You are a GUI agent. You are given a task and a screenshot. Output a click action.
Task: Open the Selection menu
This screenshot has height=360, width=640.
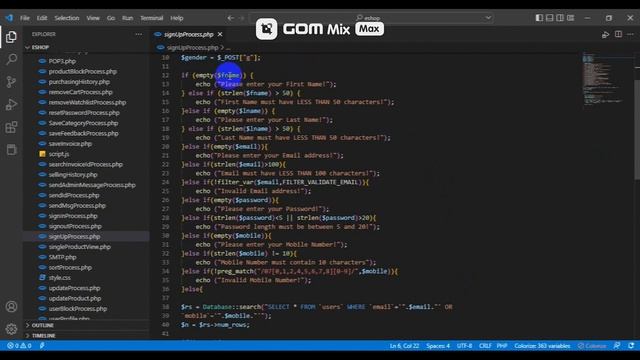(67, 18)
